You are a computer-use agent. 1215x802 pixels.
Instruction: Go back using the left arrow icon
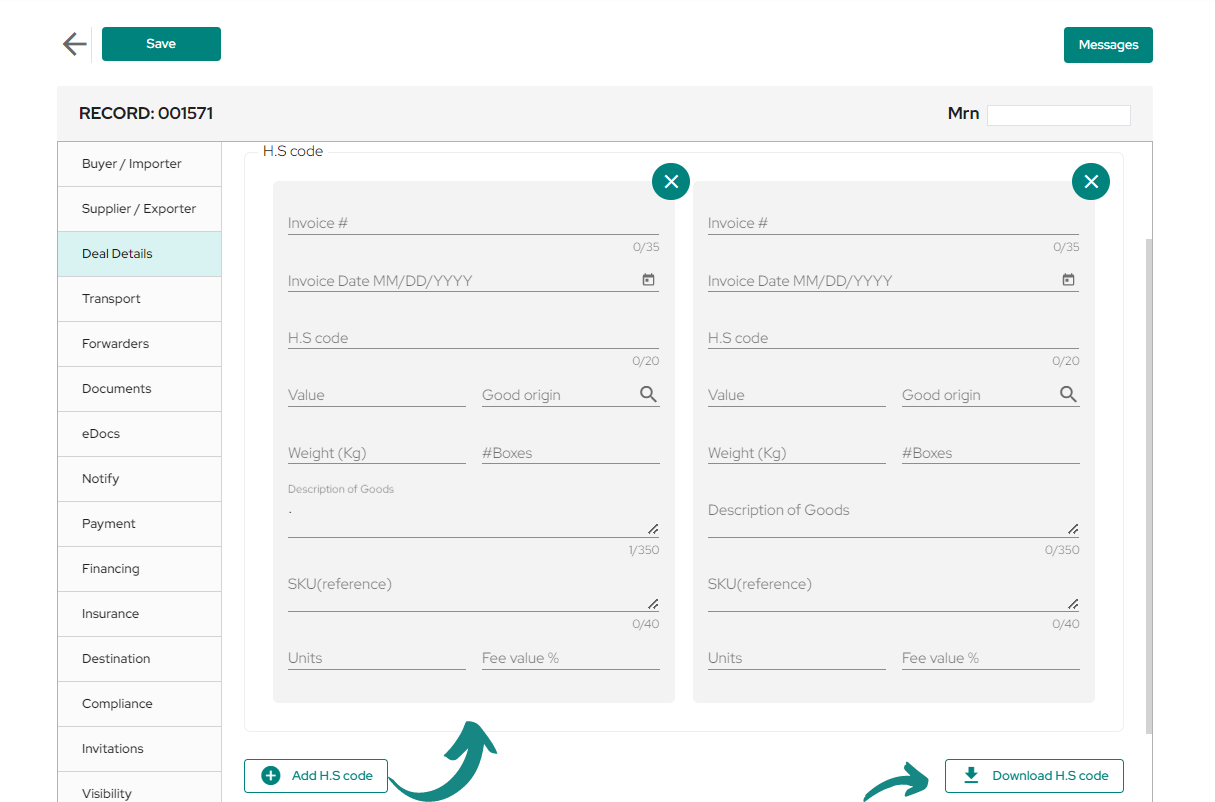coord(74,44)
